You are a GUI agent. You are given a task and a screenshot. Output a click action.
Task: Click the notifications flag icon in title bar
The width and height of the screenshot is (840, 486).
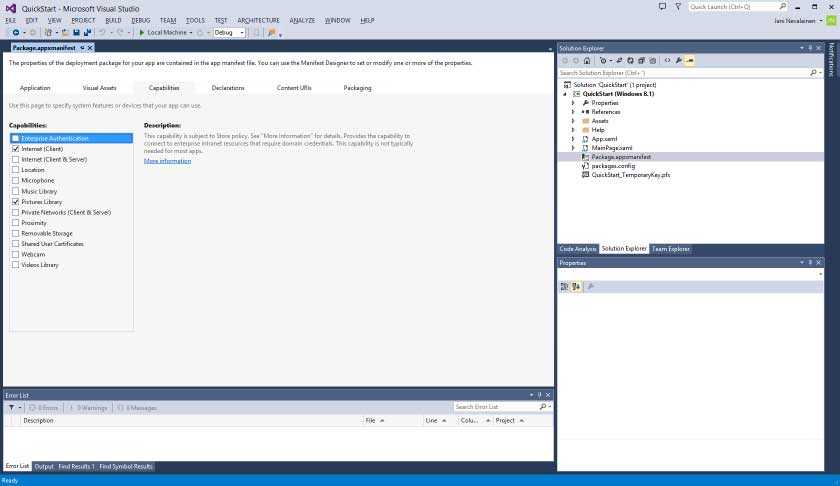click(678, 7)
